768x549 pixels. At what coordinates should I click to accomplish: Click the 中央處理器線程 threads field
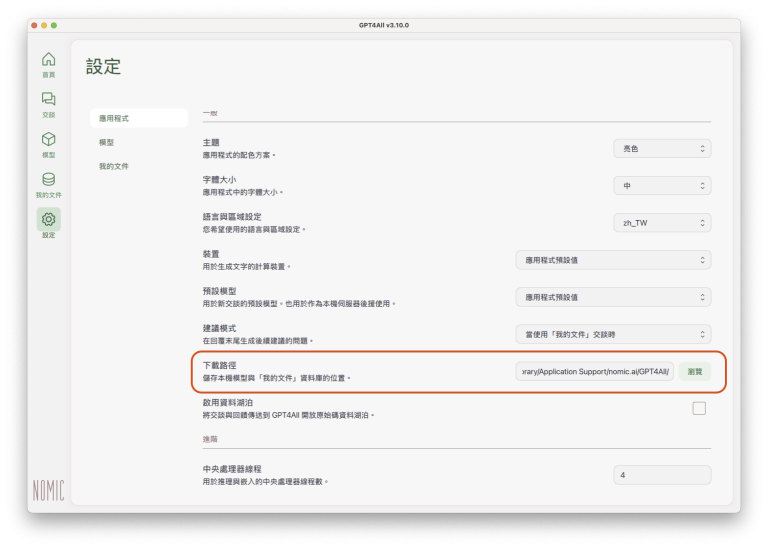click(x=662, y=475)
